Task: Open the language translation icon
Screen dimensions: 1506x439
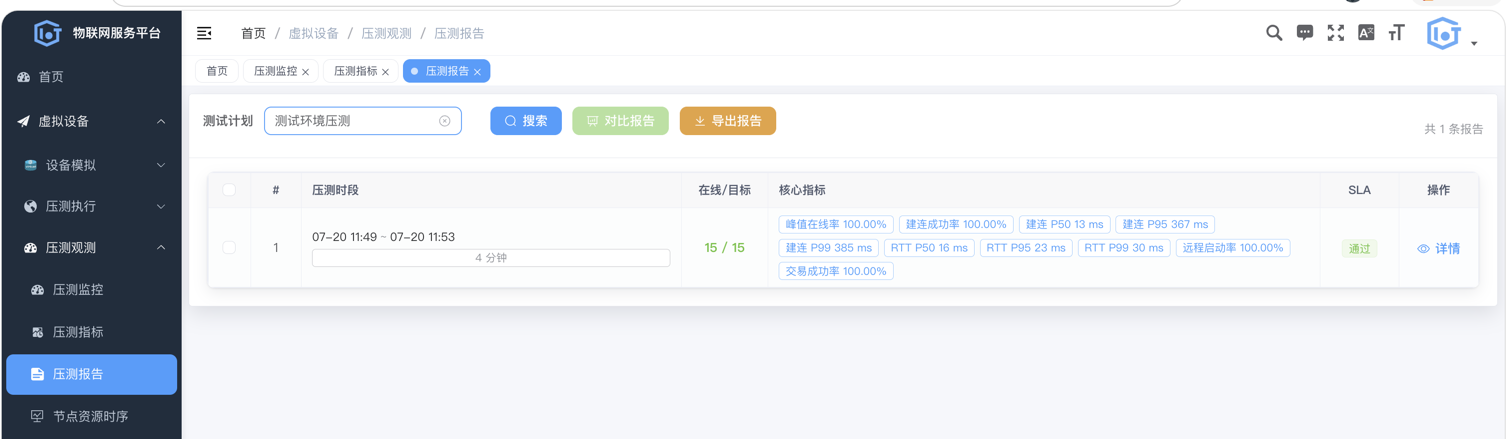Action: 1366,33
